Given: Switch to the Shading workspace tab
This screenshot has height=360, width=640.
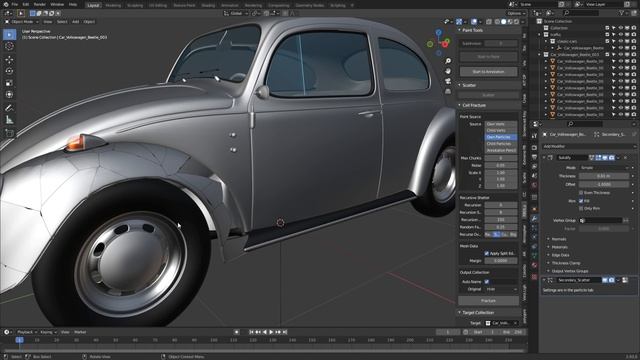Looking at the screenshot, I should tap(208, 5).
